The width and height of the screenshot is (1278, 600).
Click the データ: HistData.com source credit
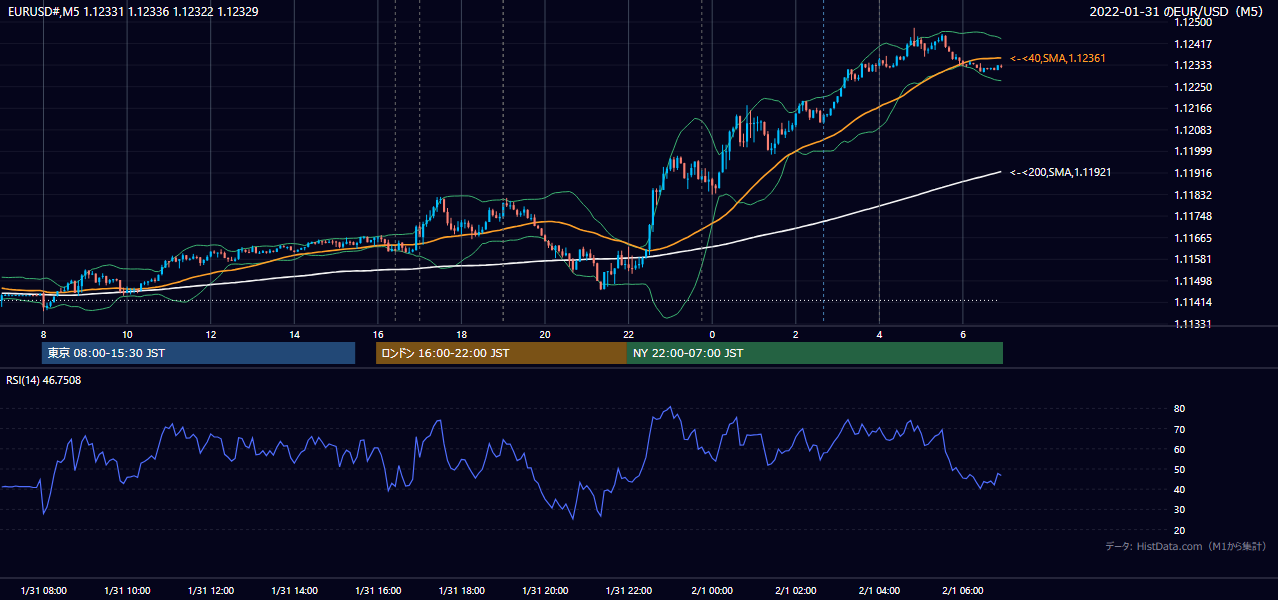pyautogui.click(x=1185, y=546)
